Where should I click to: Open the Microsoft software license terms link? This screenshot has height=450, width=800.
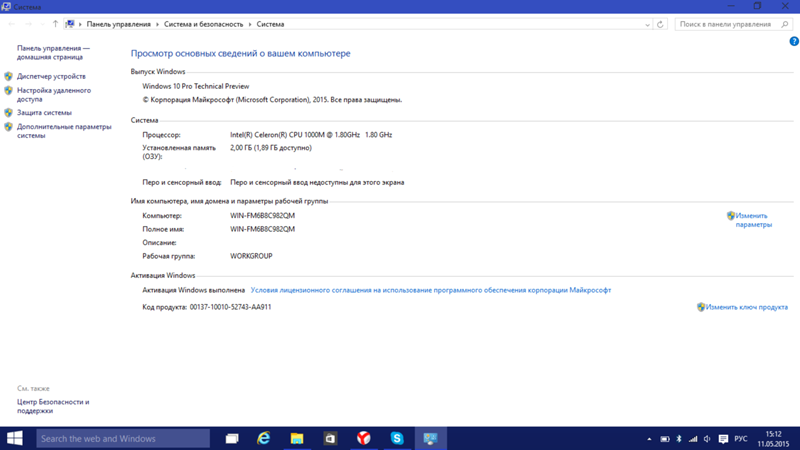click(x=430, y=290)
